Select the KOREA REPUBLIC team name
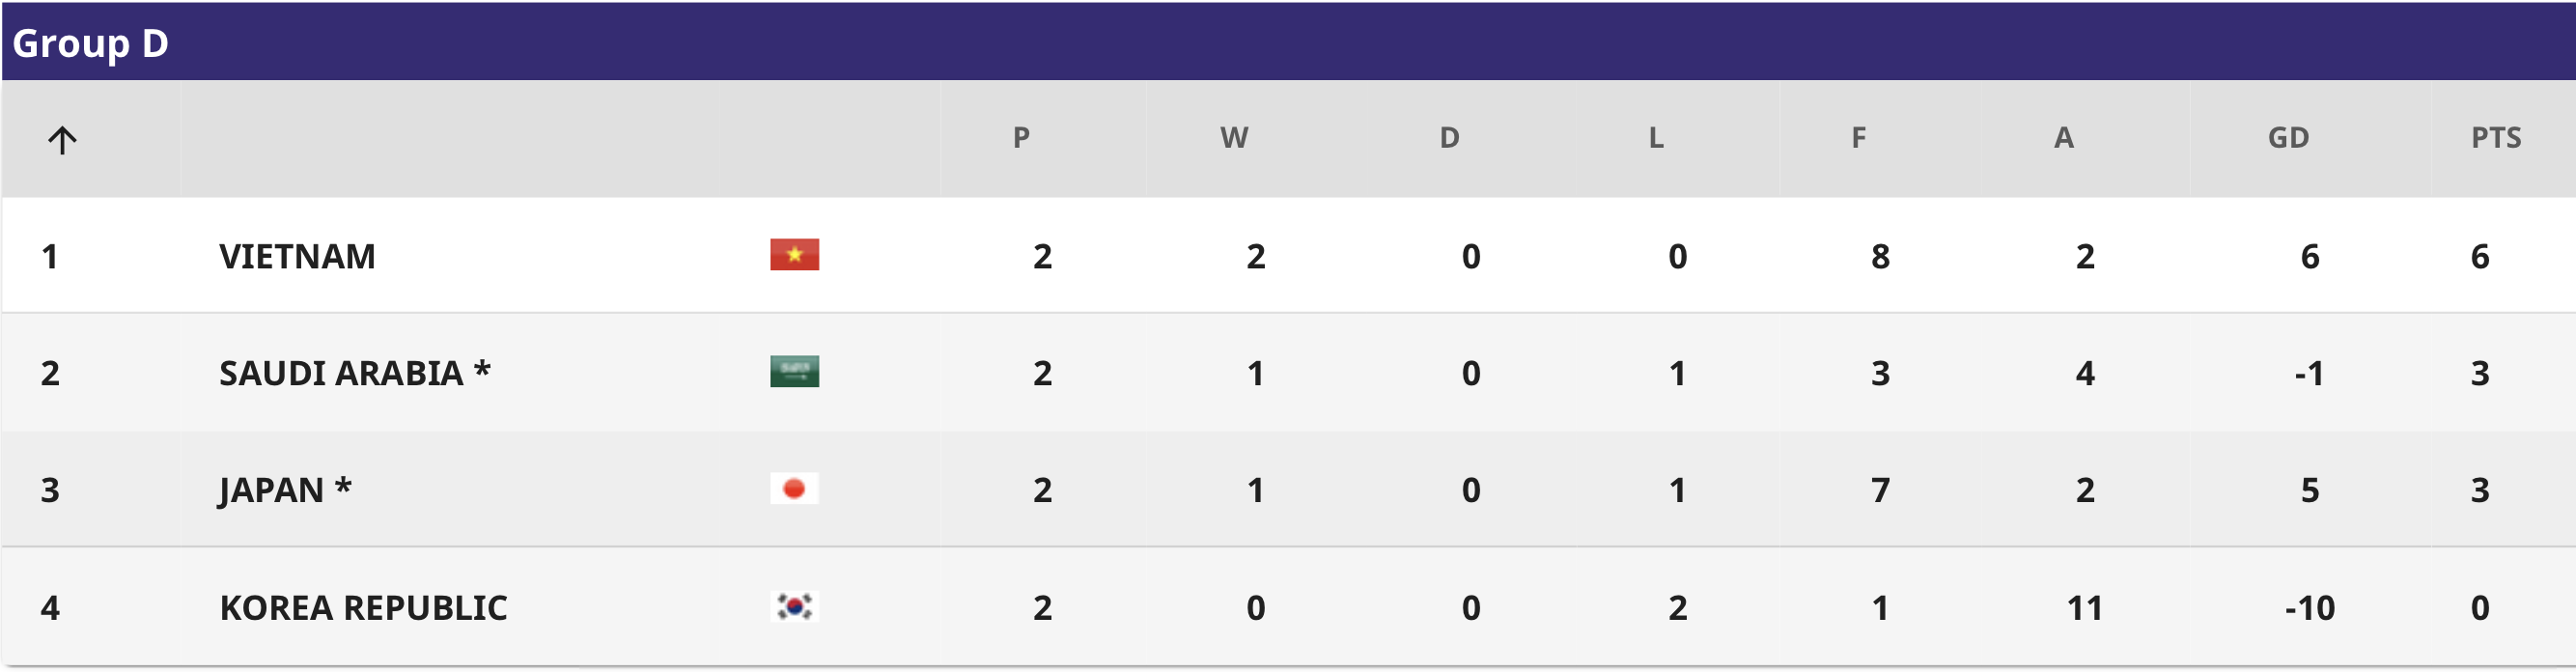This screenshot has width=2576, height=672. (363, 608)
